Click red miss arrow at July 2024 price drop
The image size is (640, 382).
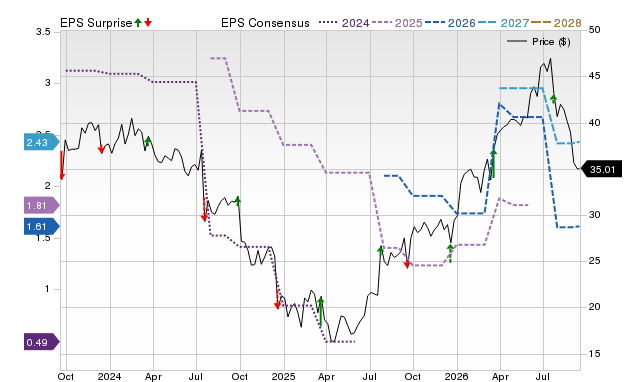pos(204,210)
